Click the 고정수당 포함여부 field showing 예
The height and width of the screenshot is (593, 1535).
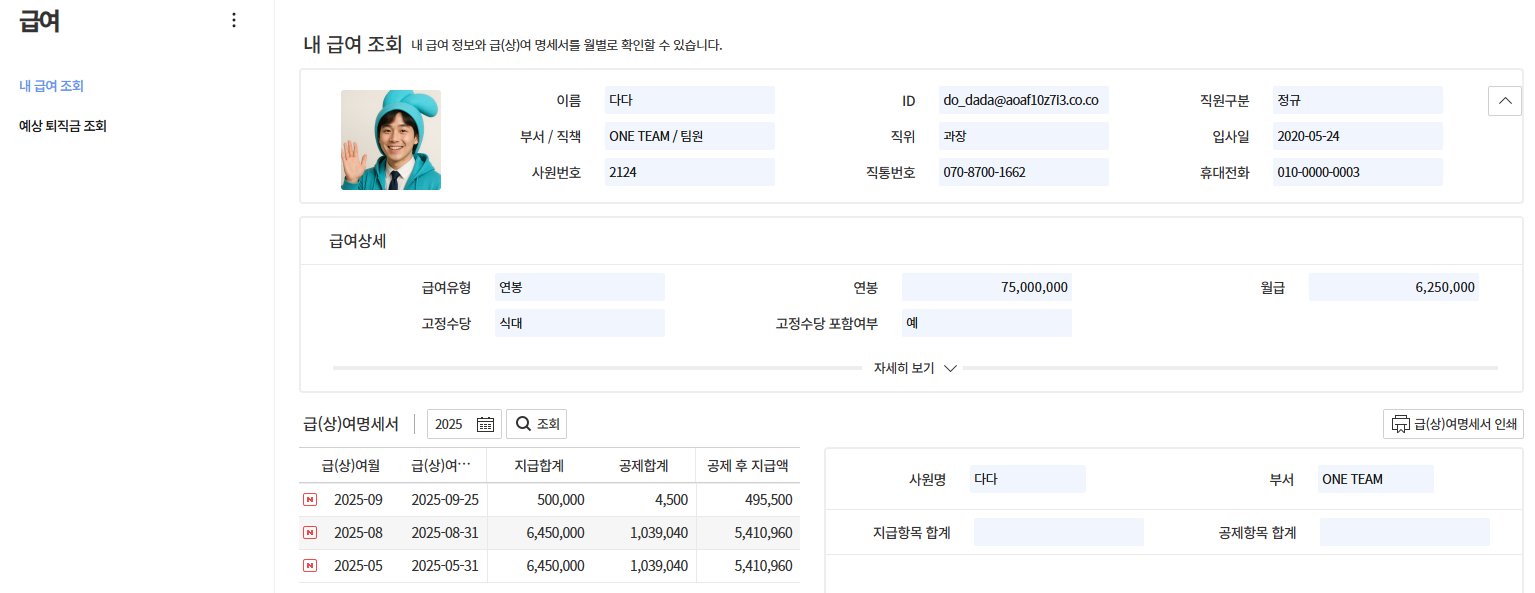click(986, 322)
